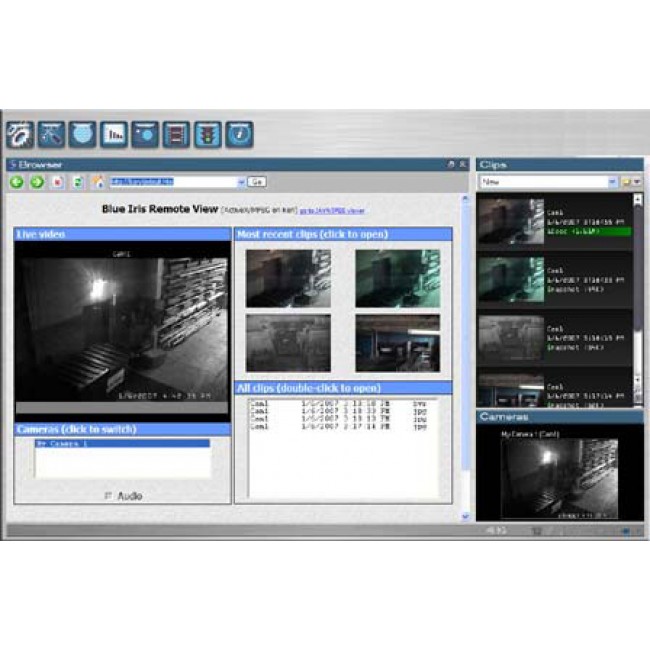Open the gear settings icon in top toolbar
The width and height of the screenshot is (650, 650).
pyautogui.click(x=20, y=134)
